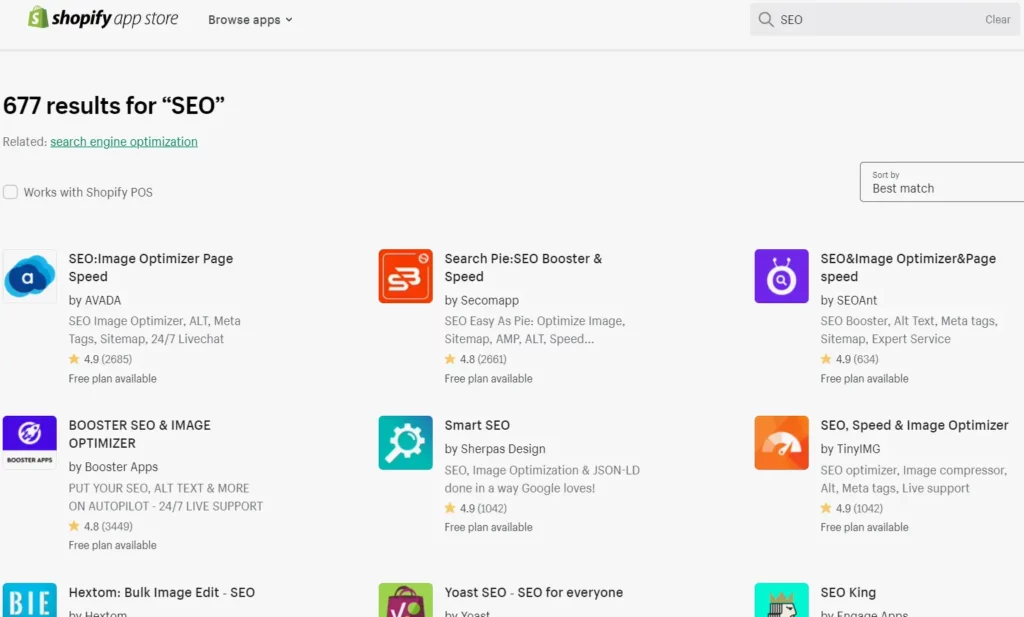Open SEOAnt purple app icon
1024x617 pixels.
coord(781,276)
